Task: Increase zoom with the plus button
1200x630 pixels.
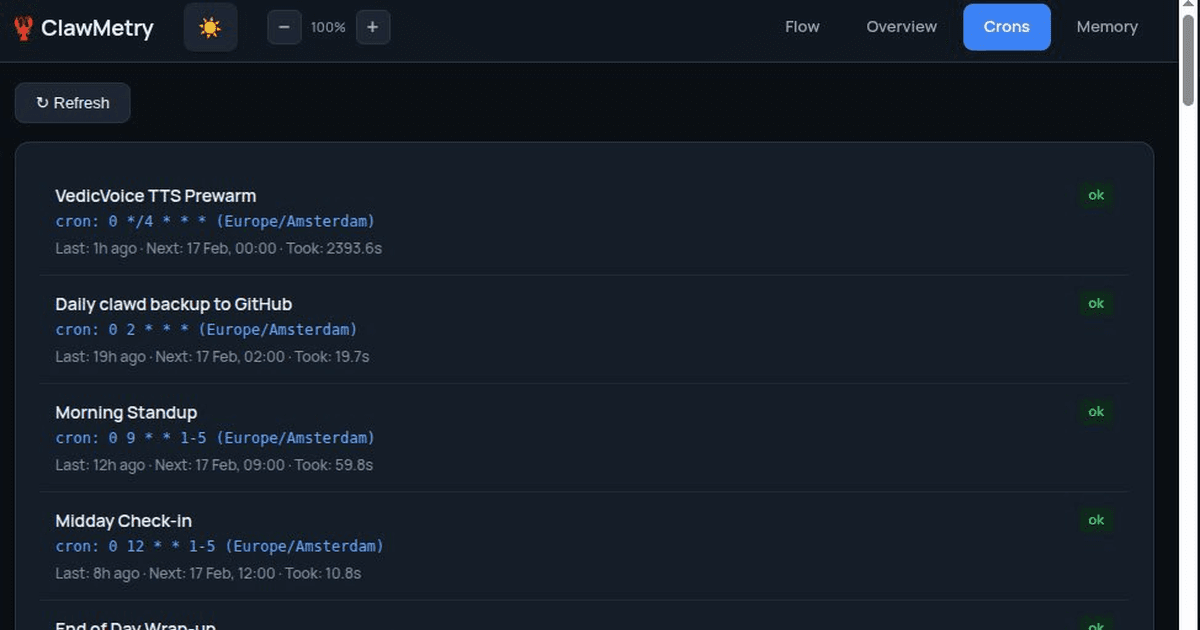Action: click(373, 27)
